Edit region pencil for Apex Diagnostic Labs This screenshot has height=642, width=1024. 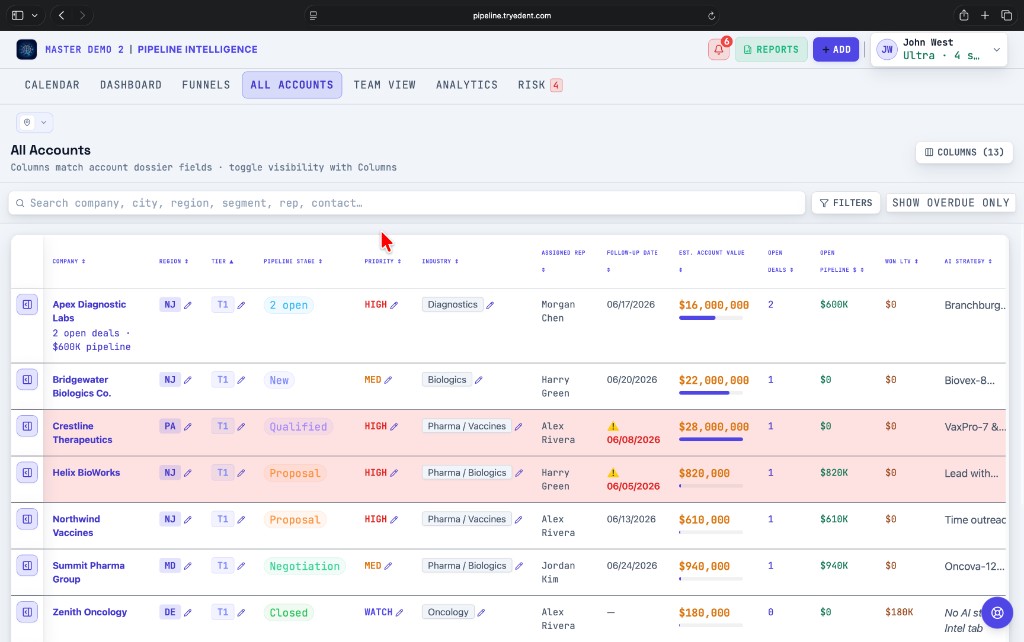(188, 305)
